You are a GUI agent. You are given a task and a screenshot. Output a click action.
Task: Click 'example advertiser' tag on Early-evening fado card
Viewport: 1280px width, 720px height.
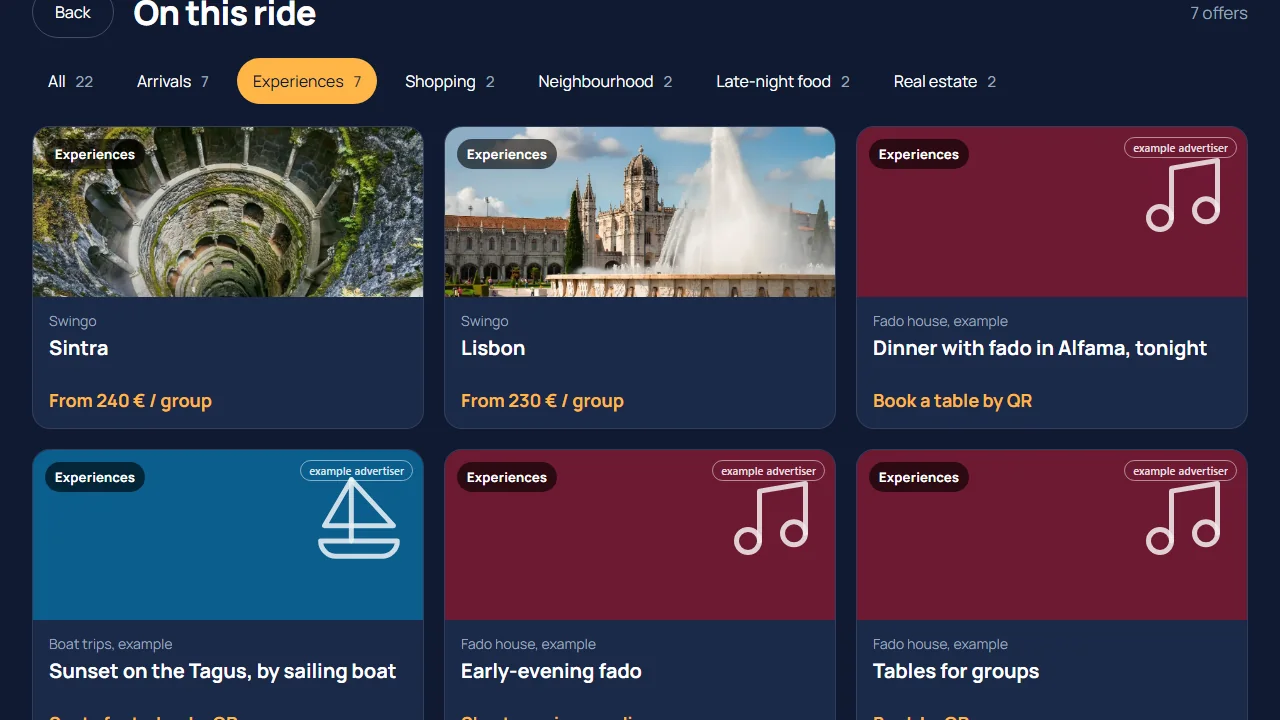tap(768, 471)
